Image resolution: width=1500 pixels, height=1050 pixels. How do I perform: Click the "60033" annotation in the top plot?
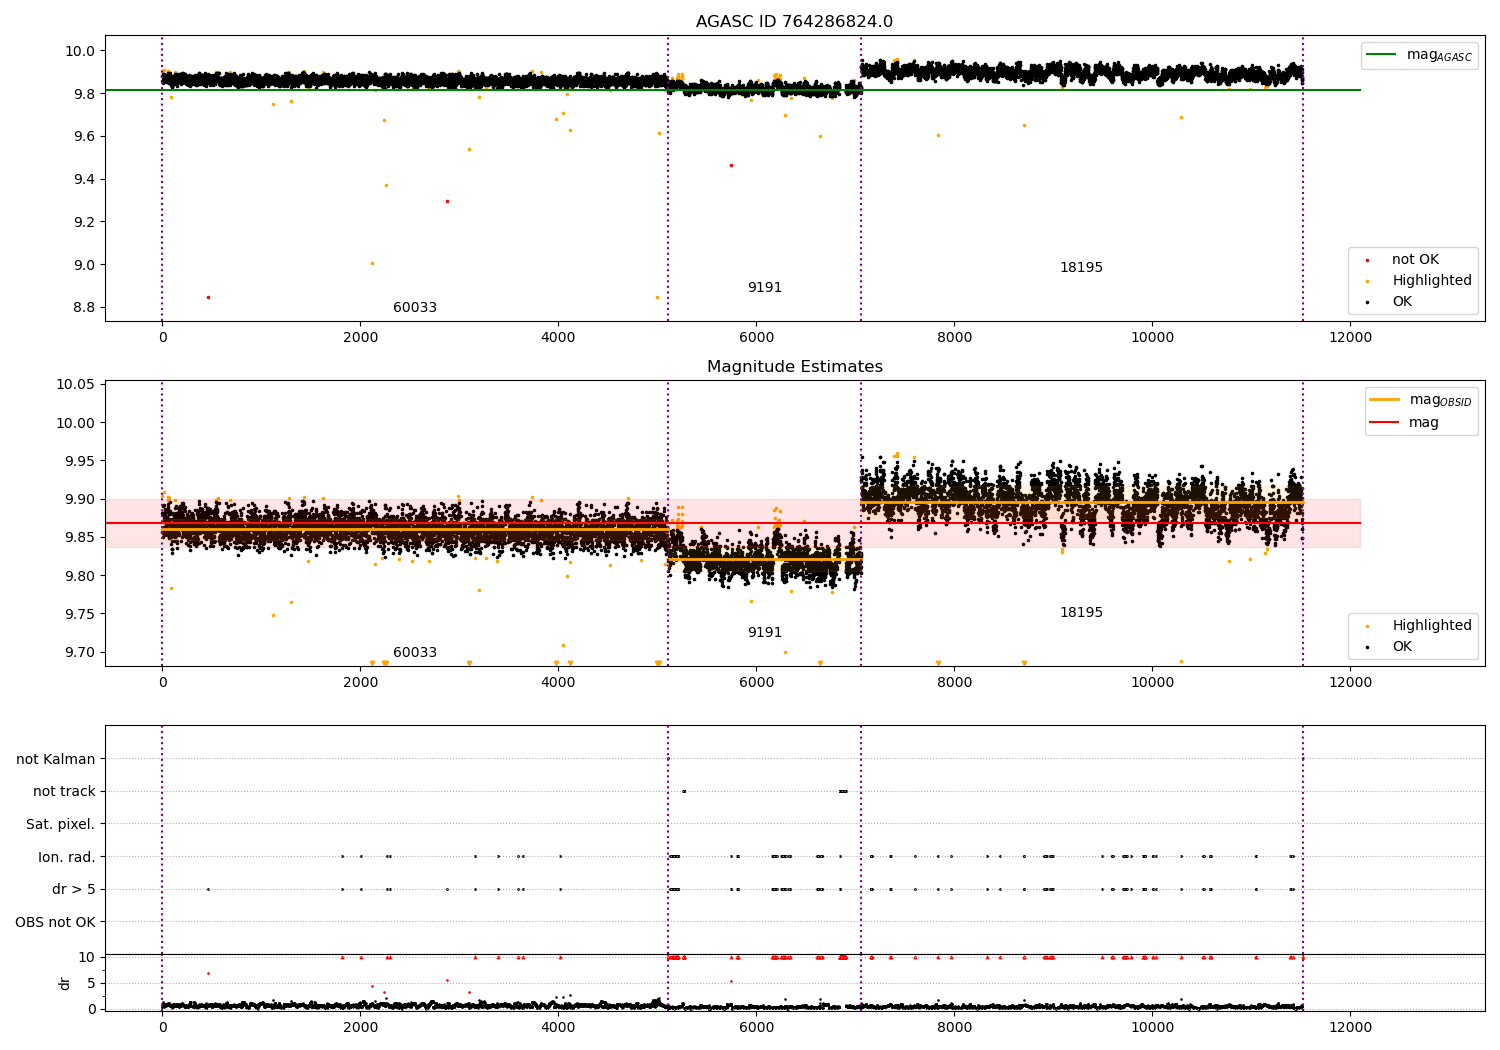pyautogui.click(x=415, y=308)
